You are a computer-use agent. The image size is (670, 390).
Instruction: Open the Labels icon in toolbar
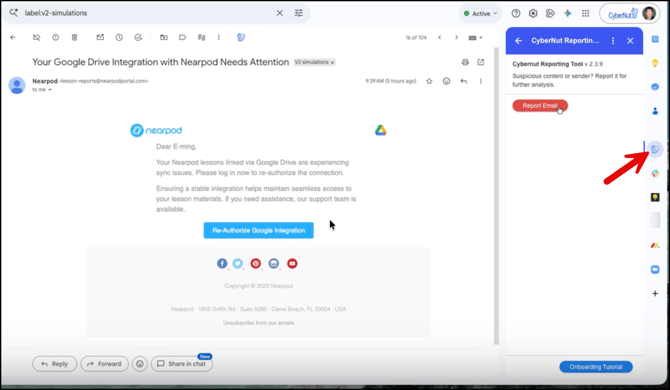[182, 38]
